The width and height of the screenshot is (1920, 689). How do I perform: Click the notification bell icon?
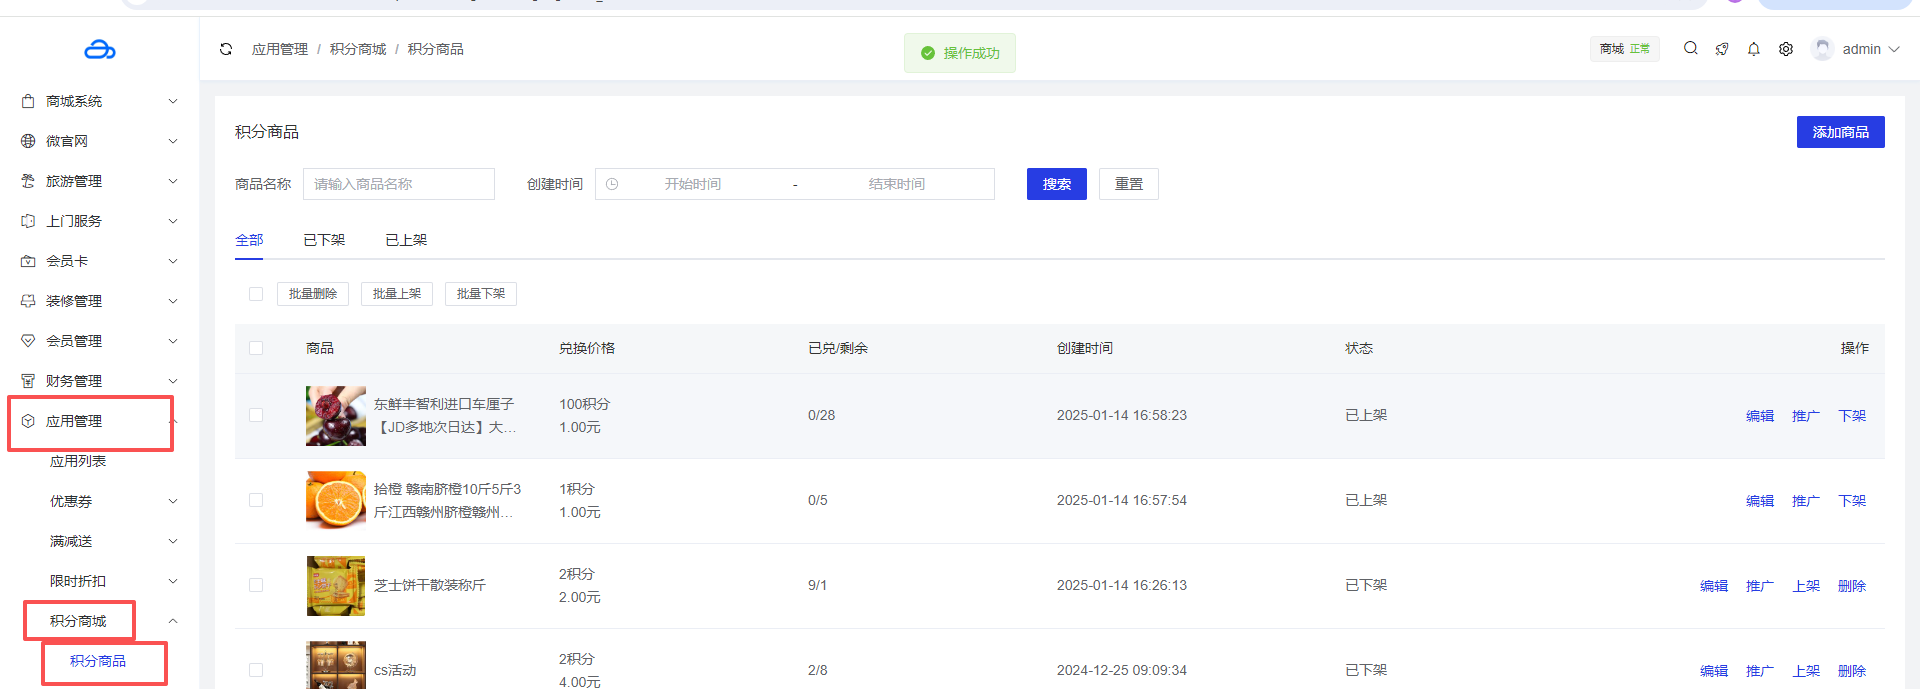[1753, 49]
